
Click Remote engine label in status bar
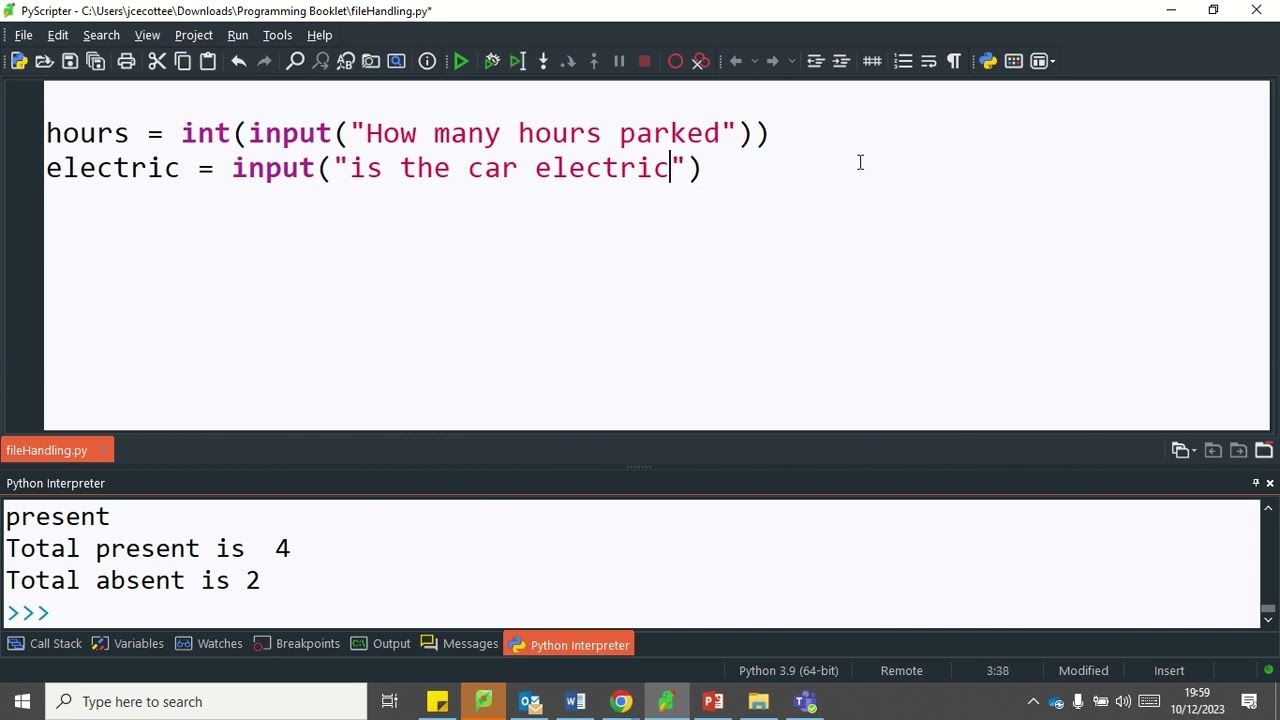coord(902,671)
